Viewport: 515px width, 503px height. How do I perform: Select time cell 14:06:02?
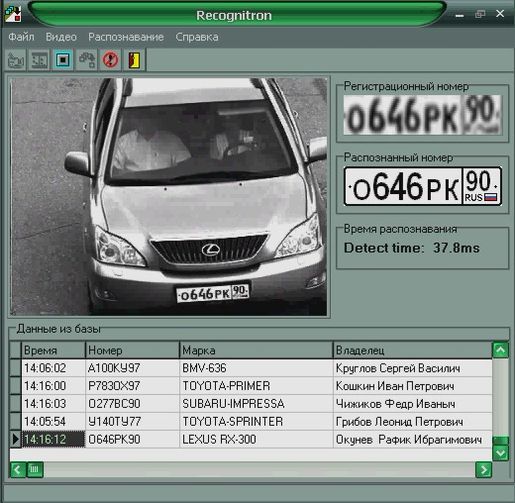pyautogui.click(x=53, y=368)
